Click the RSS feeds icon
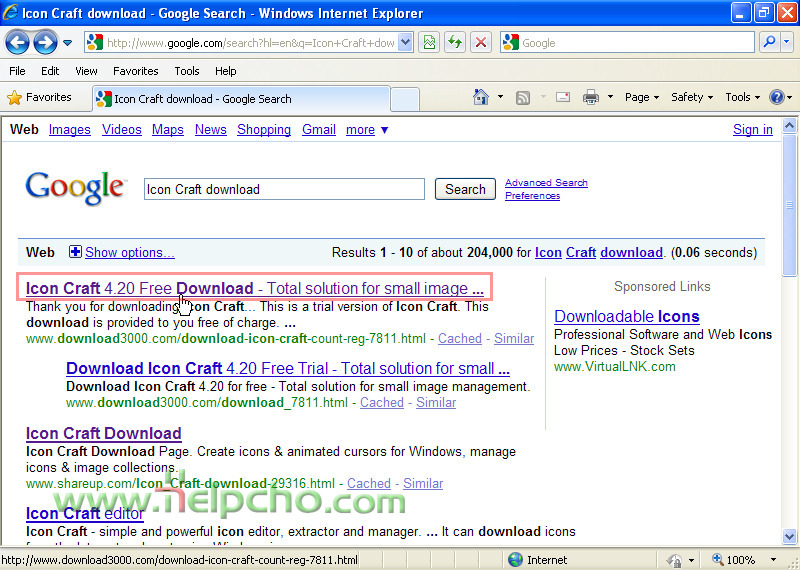The image size is (800, 570). (x=523, y=97)
